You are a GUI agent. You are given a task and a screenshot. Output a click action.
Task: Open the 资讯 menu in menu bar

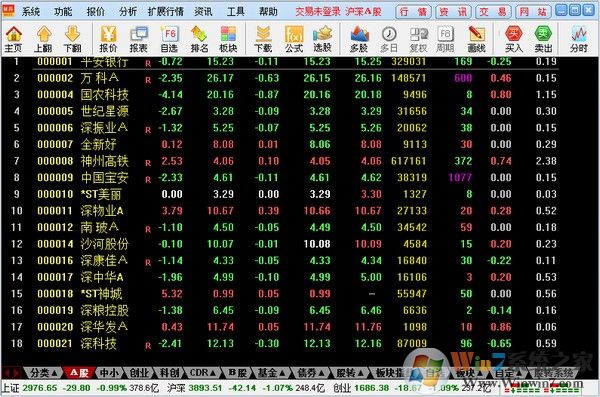coord(203,11)
